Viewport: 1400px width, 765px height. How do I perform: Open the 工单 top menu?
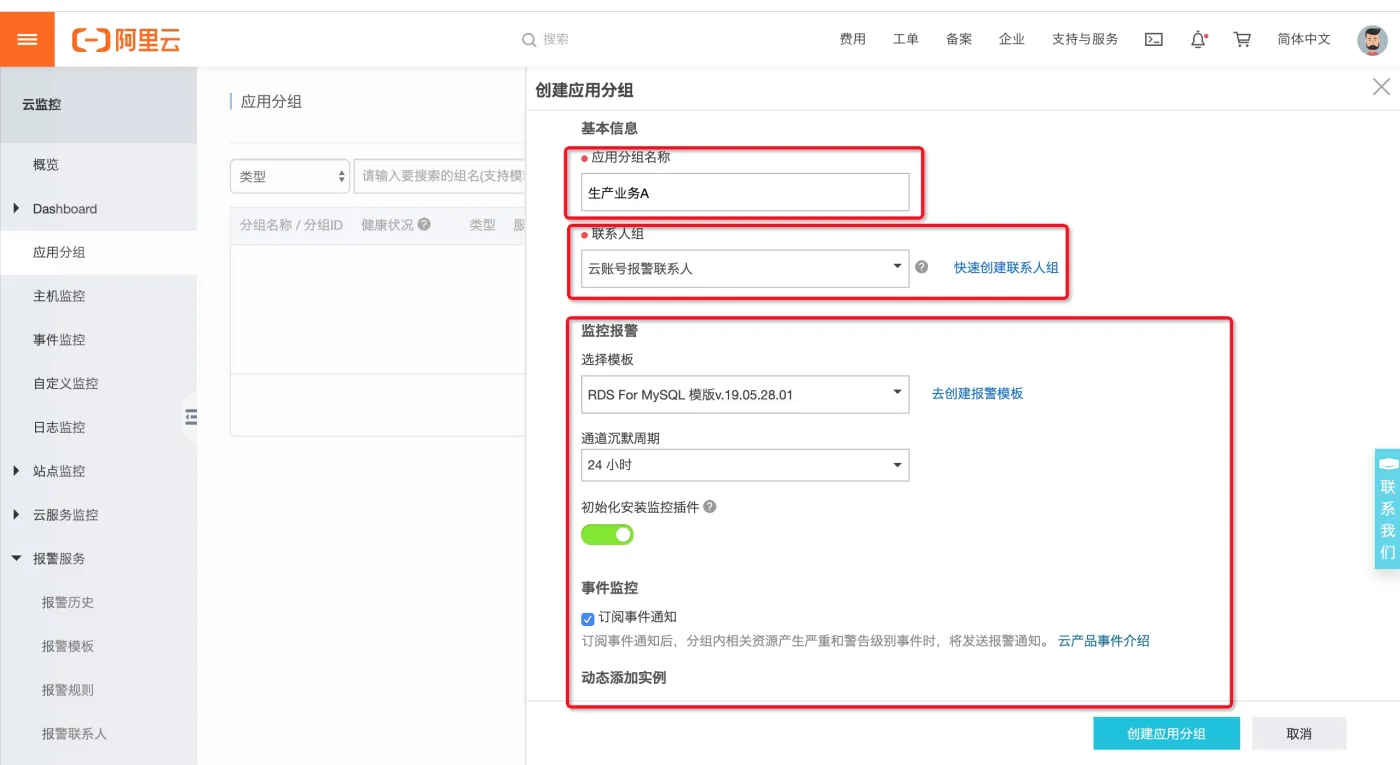click(x=906, y=39)
